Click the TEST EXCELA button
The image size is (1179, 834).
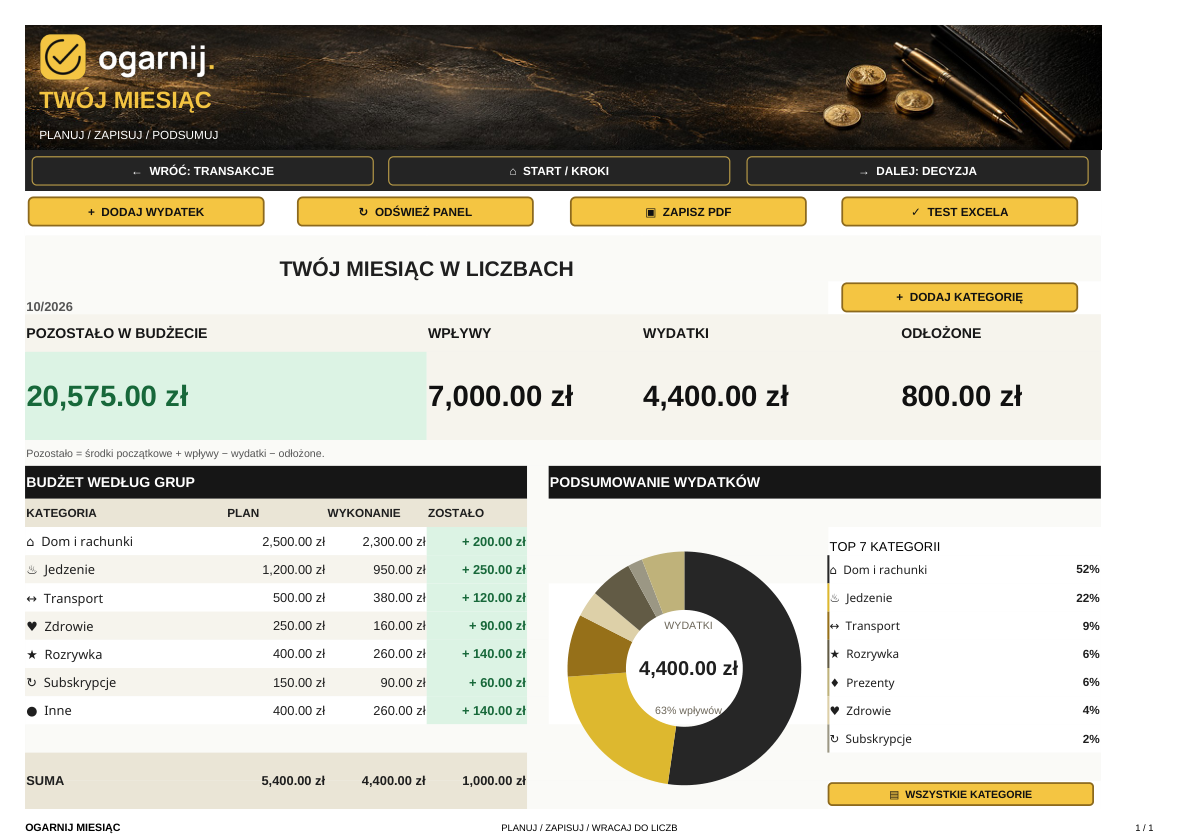tap(959, 212)
